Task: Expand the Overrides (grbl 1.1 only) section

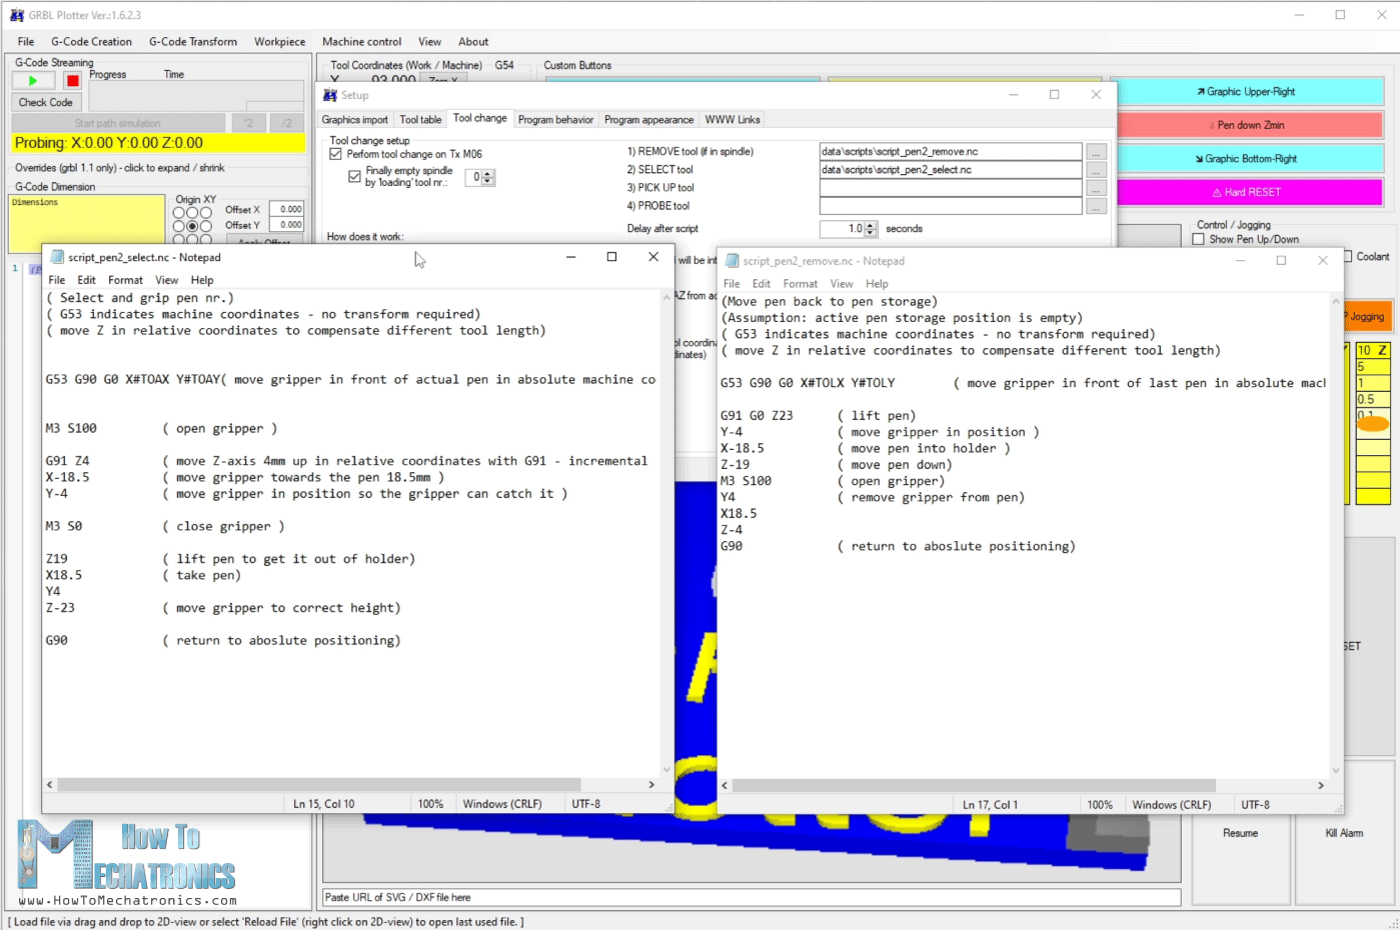Action: point(119,168)
